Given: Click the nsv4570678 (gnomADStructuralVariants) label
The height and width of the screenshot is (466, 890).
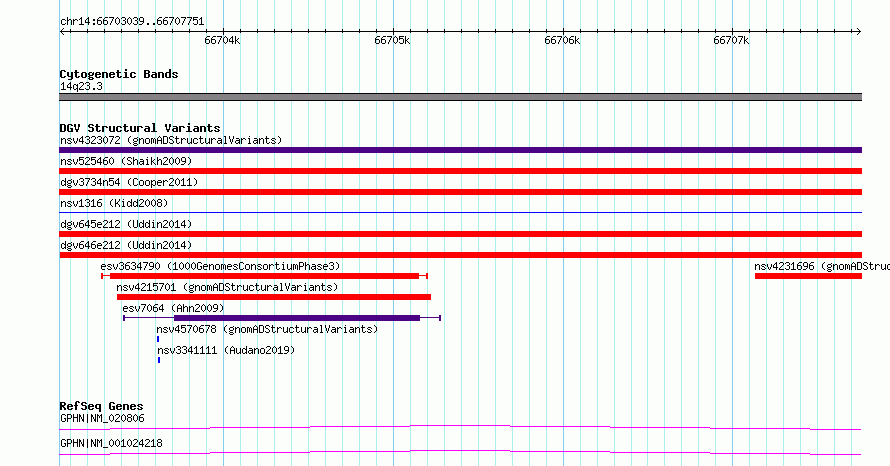Looking at the screenshot, I should (x=267, y=329).
